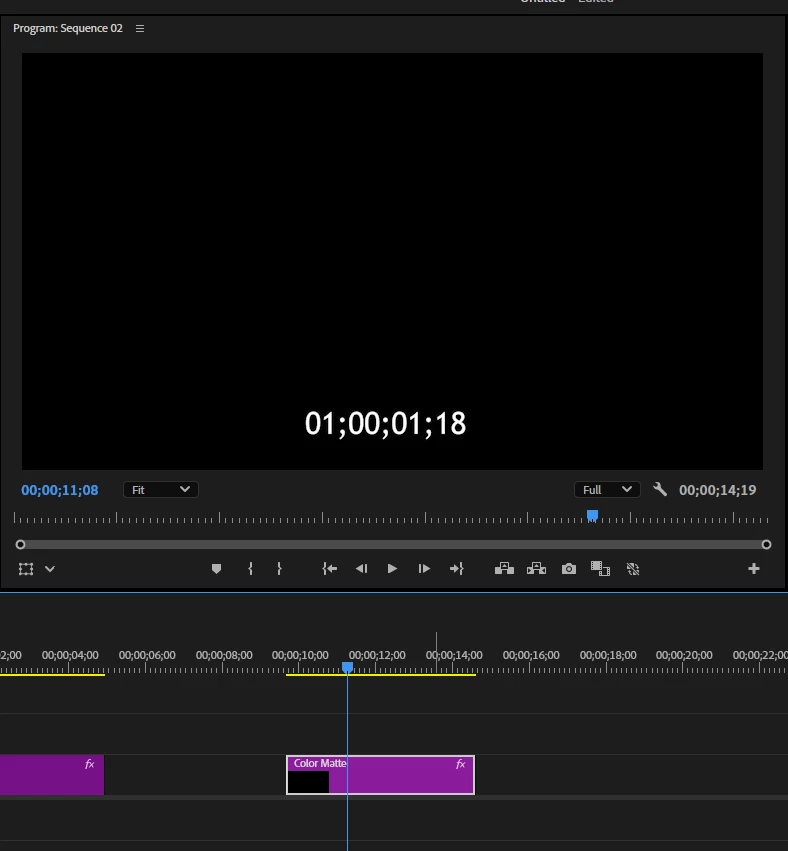Click the Mark In brace icon
This screenshot has width=788, height=851.
coord(250,569)
